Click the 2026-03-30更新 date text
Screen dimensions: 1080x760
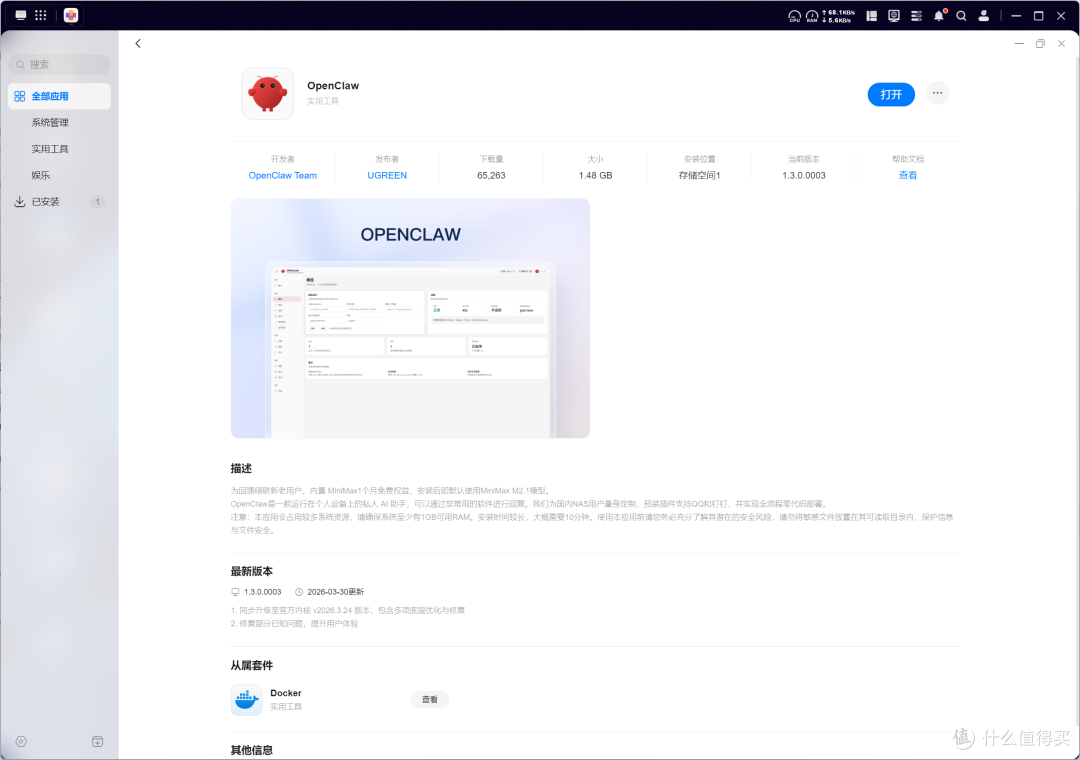point(335,592)
